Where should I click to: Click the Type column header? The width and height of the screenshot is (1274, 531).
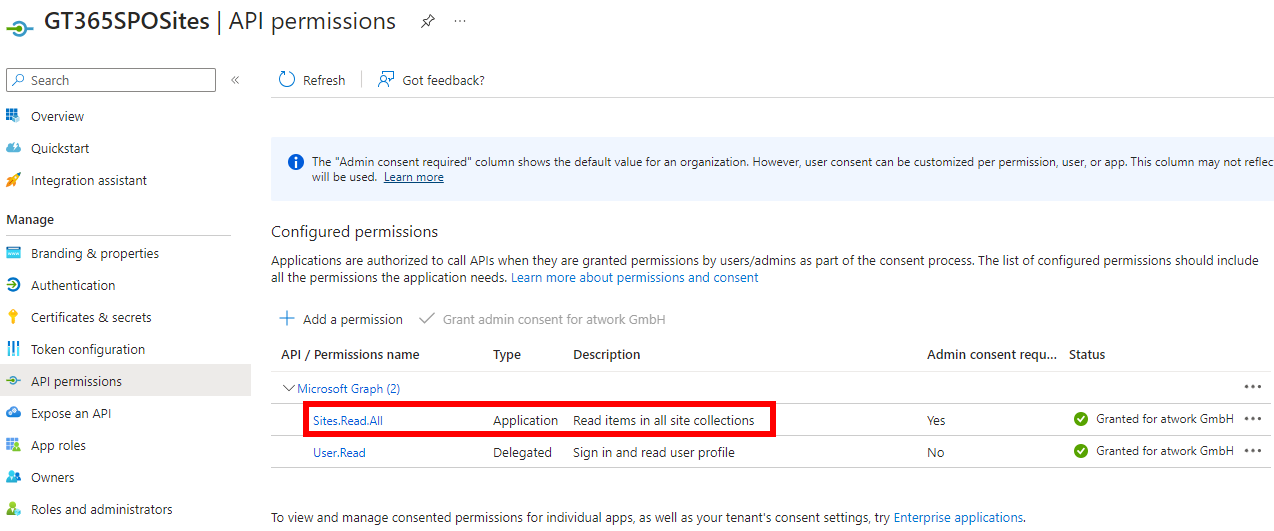507,355
